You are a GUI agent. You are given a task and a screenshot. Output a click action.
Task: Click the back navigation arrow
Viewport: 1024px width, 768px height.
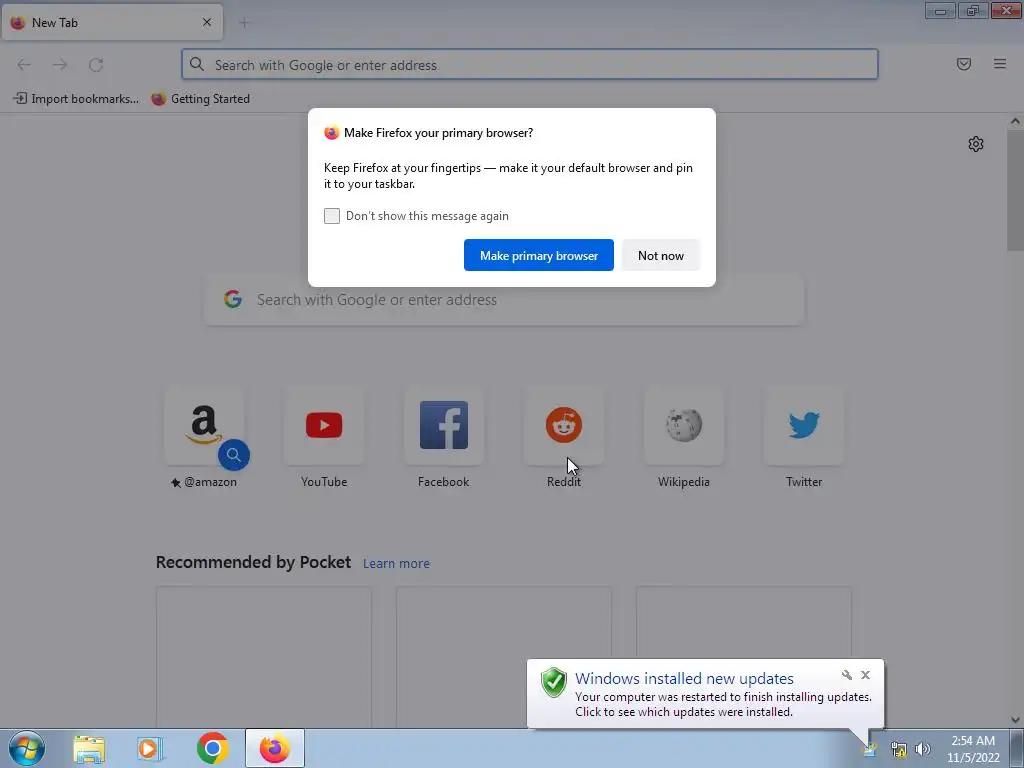click(24, 65)
